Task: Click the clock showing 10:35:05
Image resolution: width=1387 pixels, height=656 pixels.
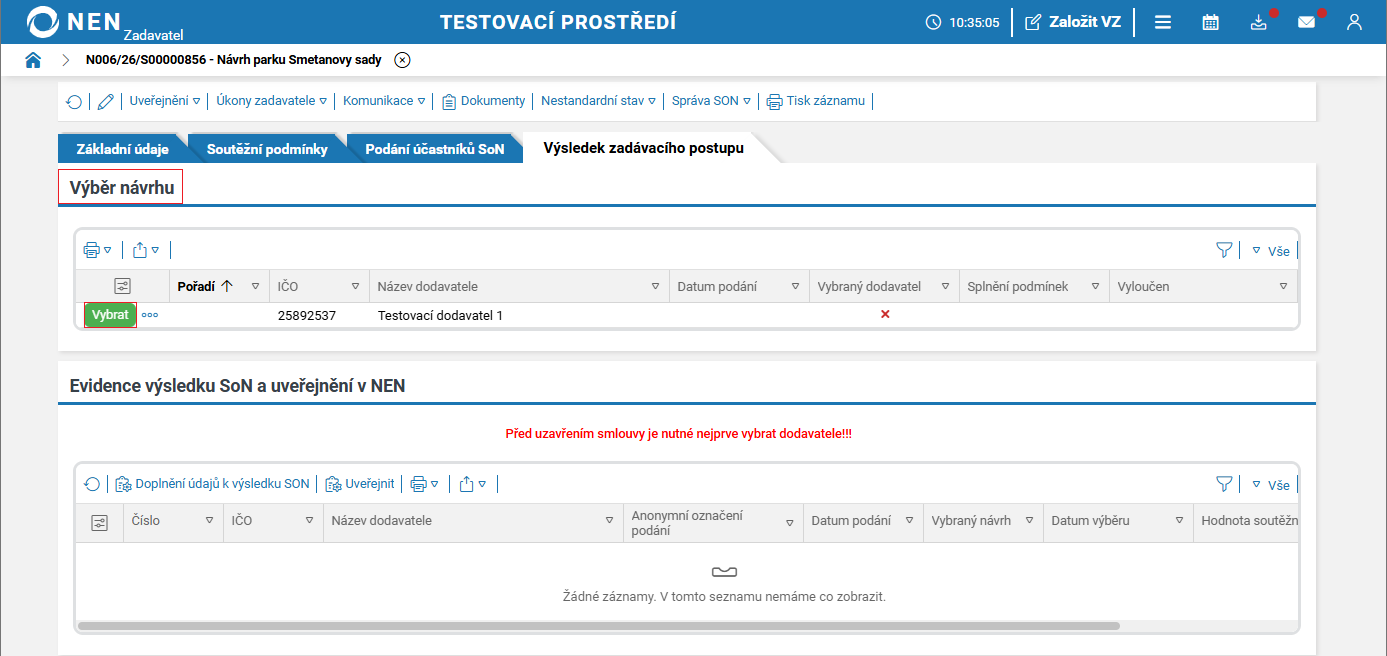Action: click(x=962, y=22)
